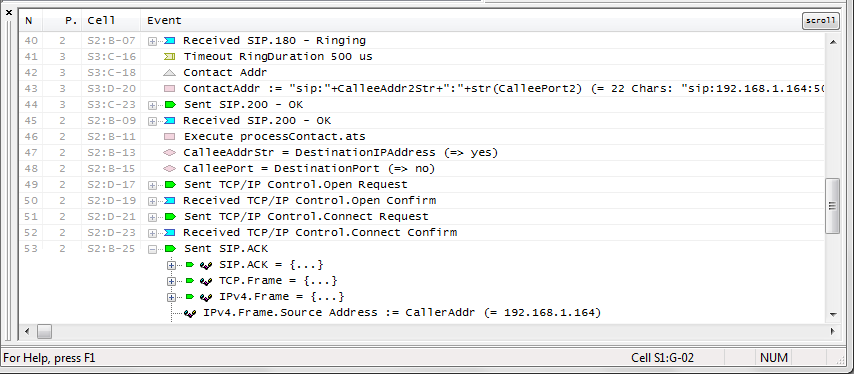Screen dimensions: 854x374
Task: Click the Cell column header
Action: 101,21
